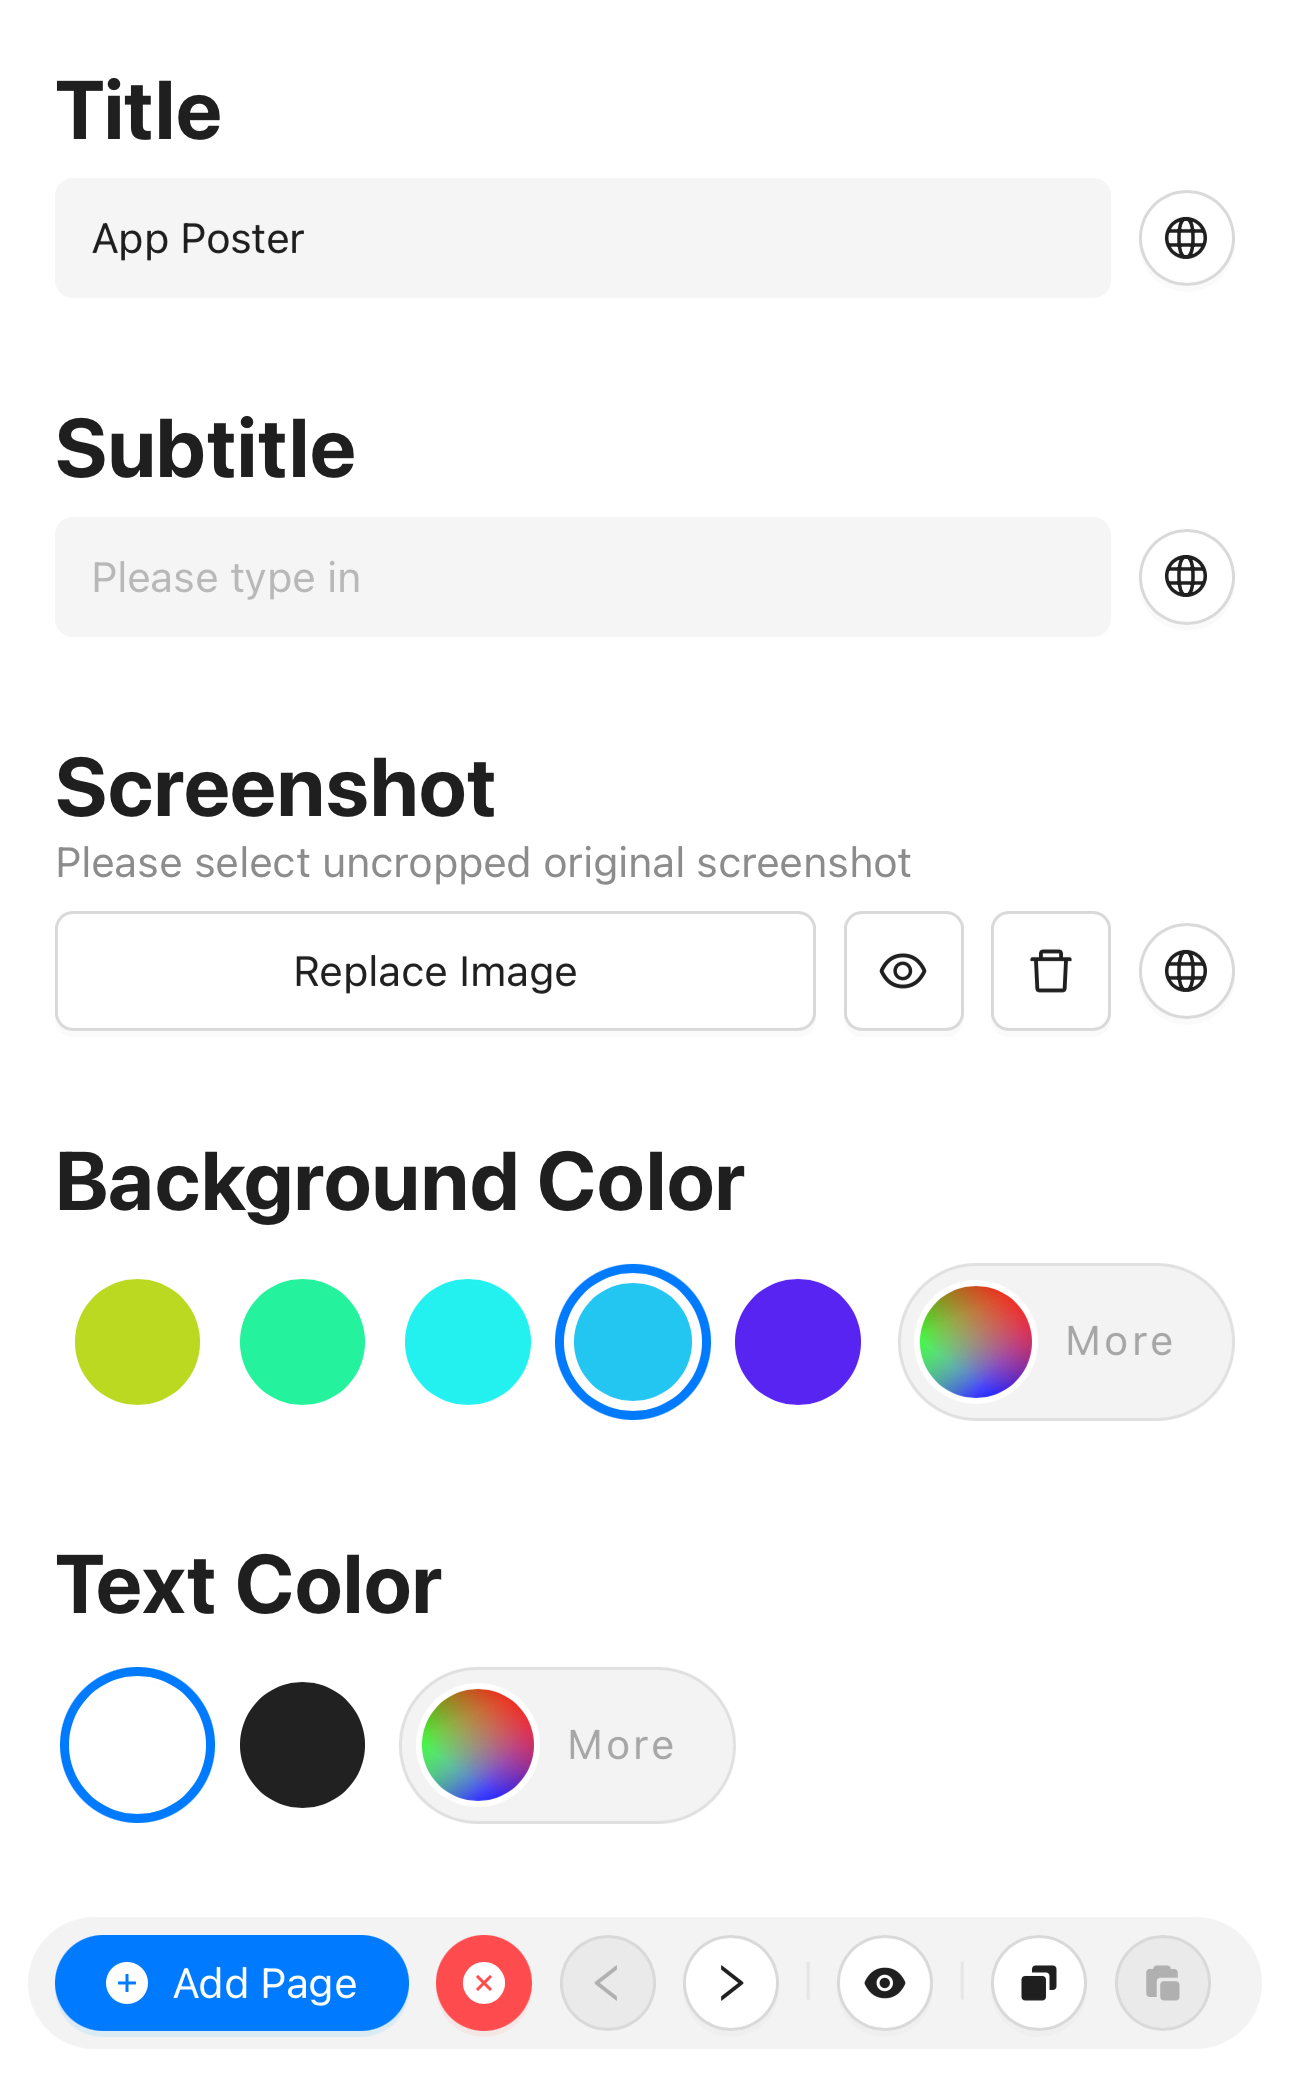The height and width of the screenshot is (2083, 1290).
Task: Pick the yellow-green background color swatch
Action: pos(138,1342)
